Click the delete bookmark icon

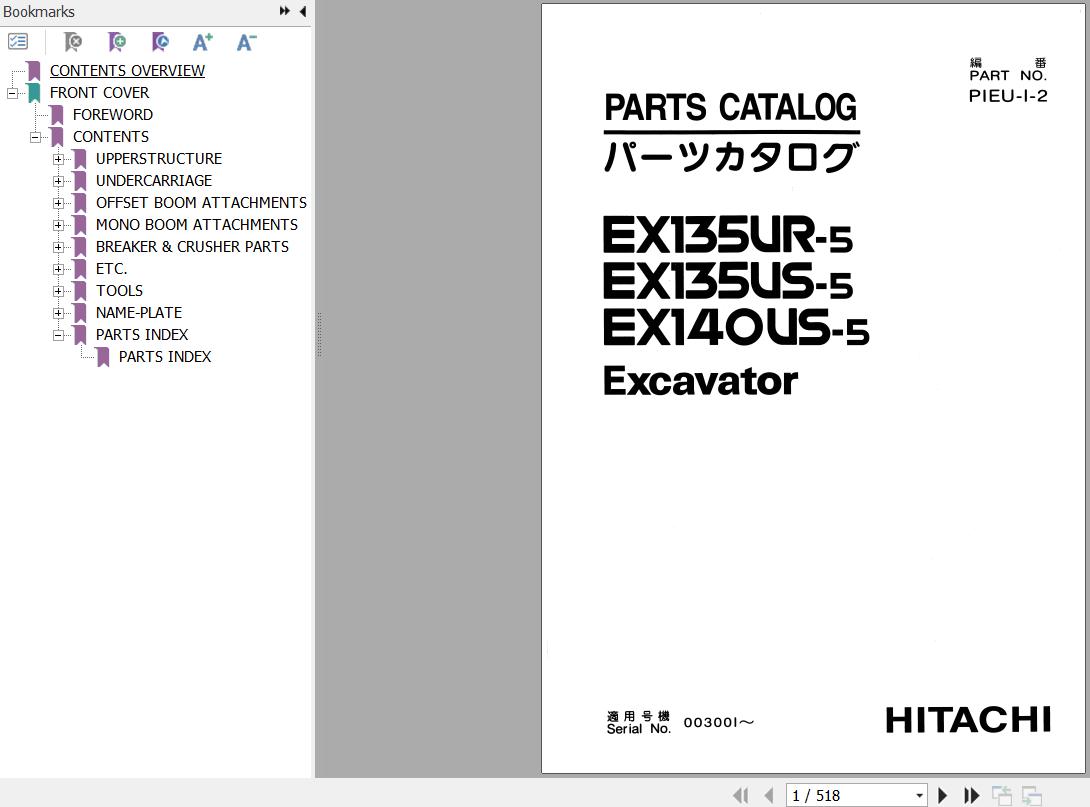tap(72, 42)
